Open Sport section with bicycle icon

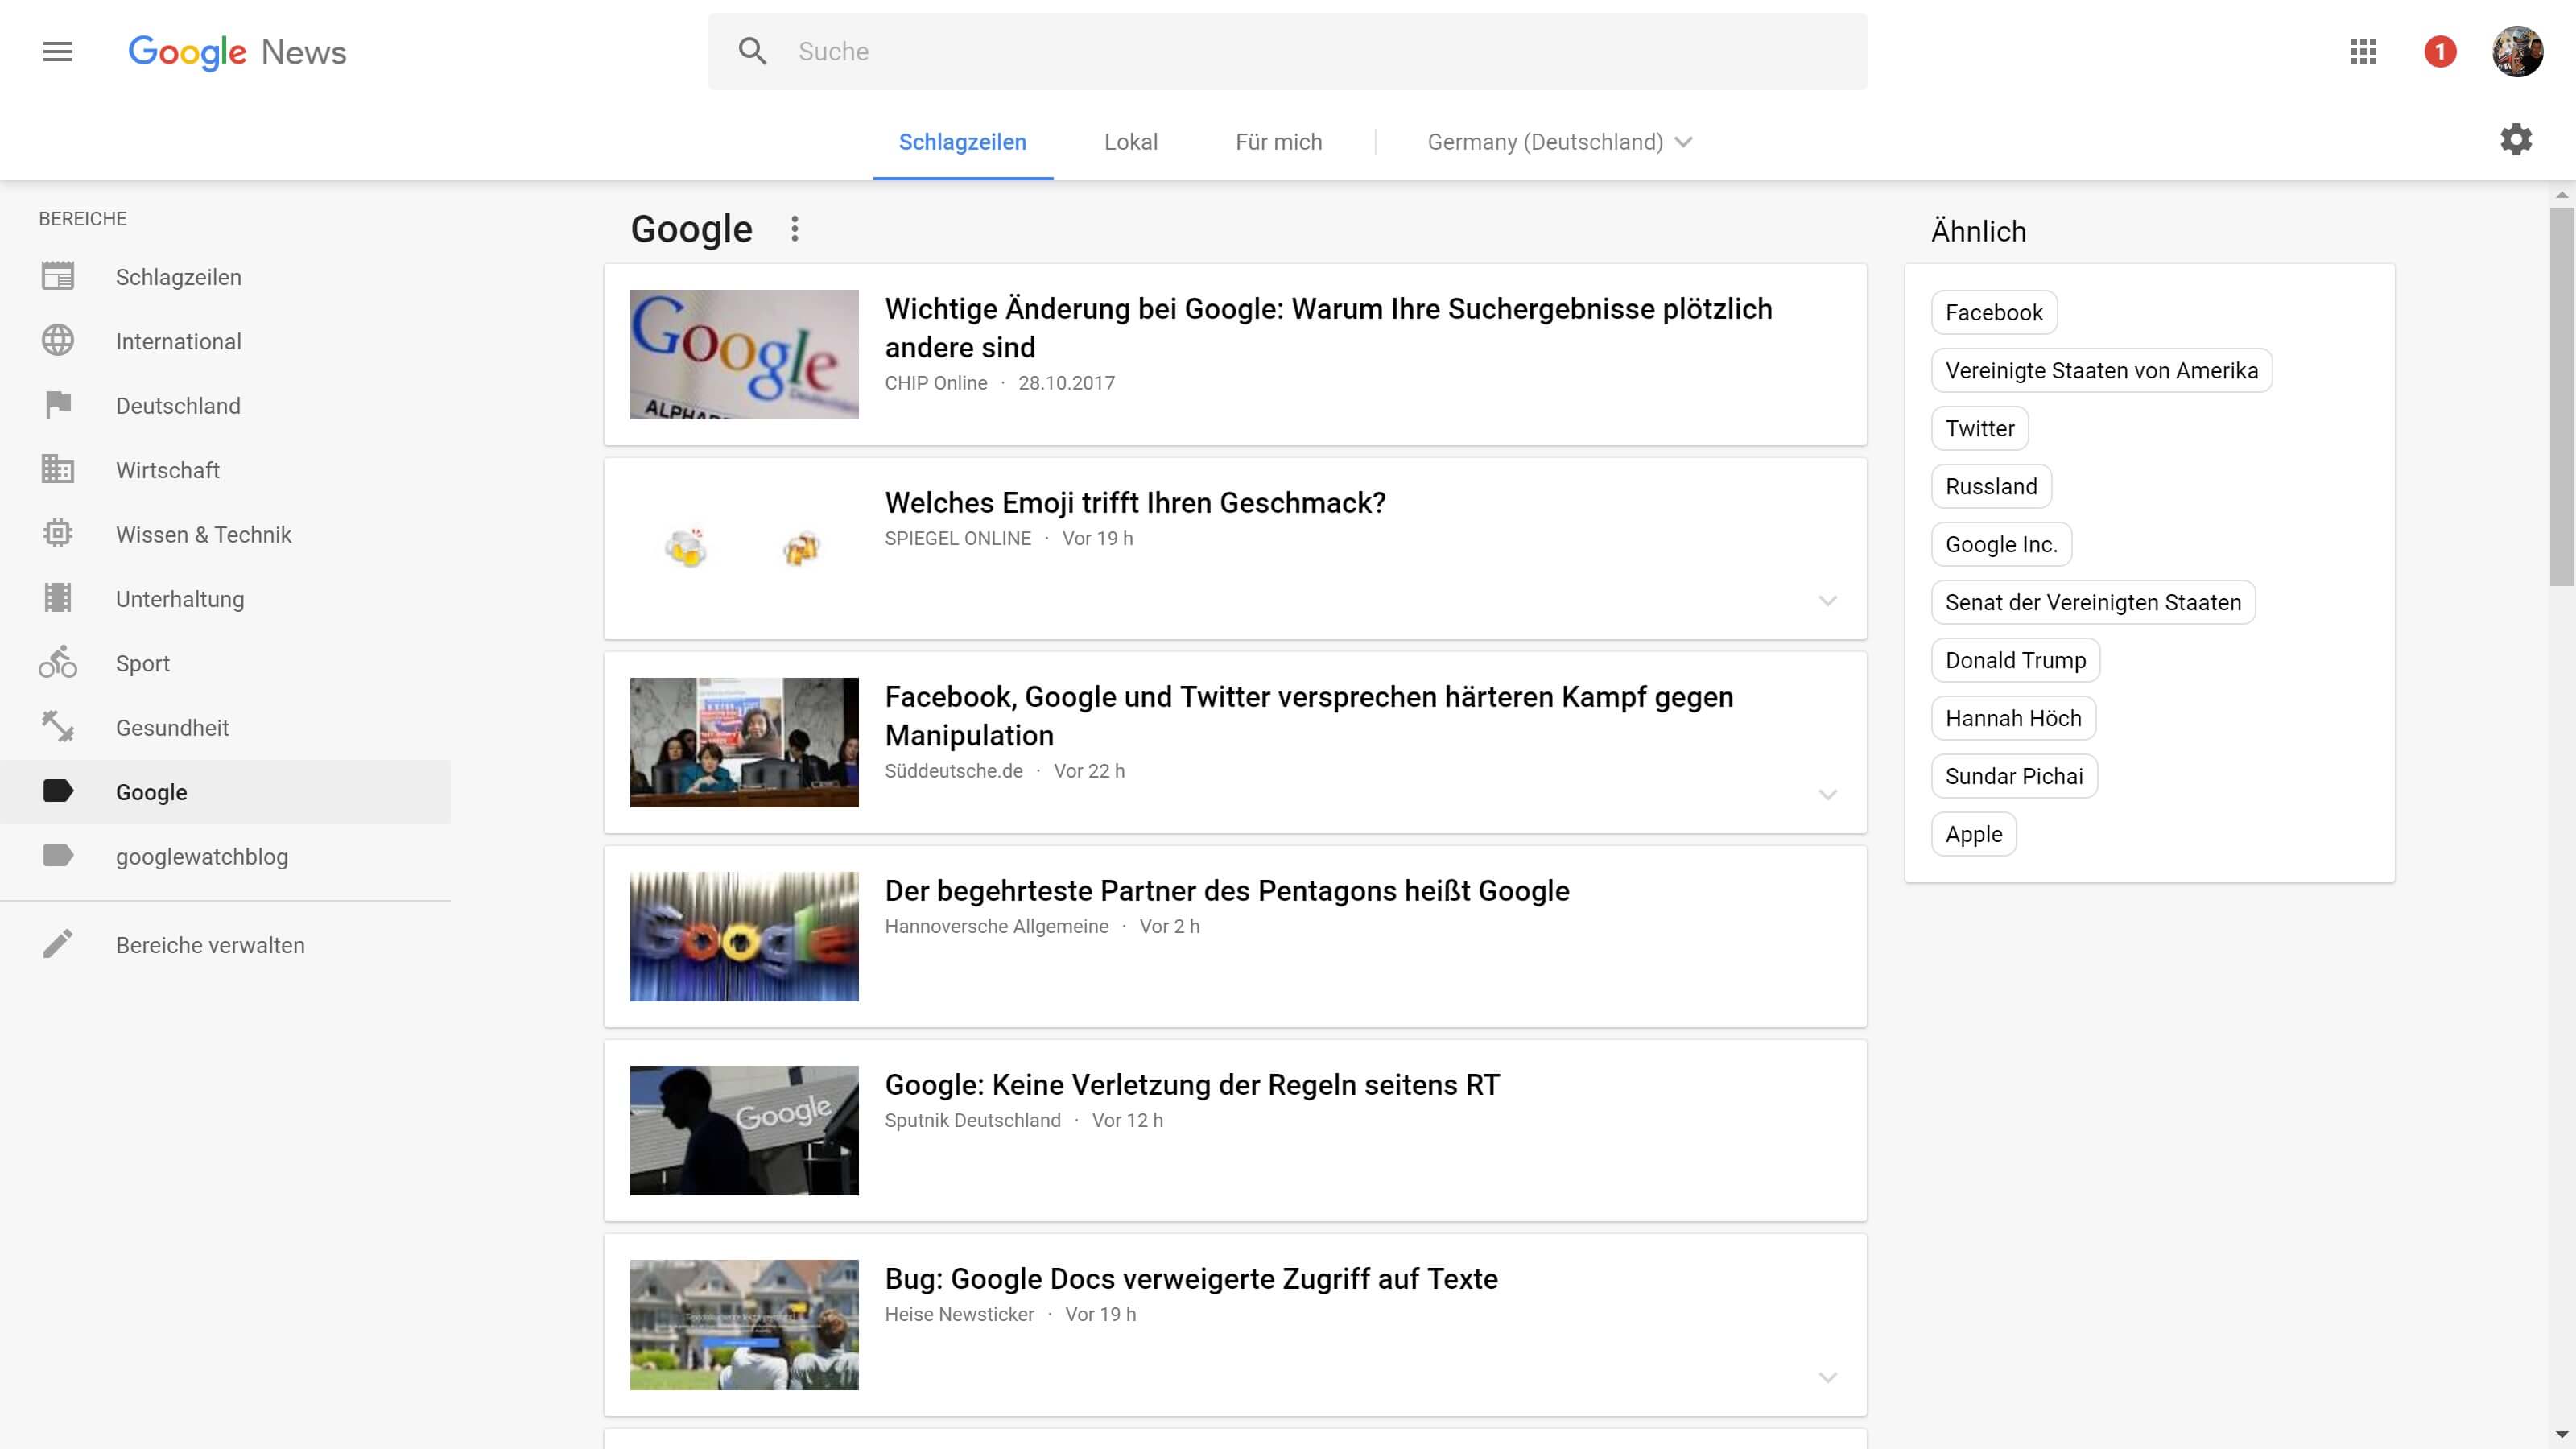[58, 663]
